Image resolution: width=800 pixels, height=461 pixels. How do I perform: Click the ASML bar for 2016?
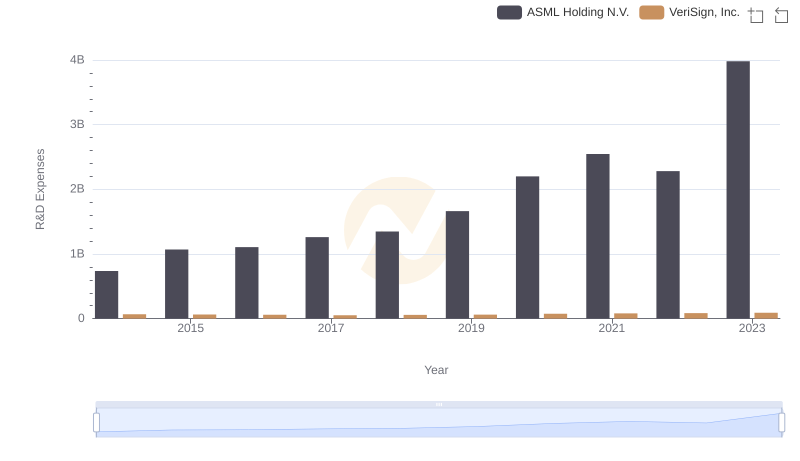point(246,283)
